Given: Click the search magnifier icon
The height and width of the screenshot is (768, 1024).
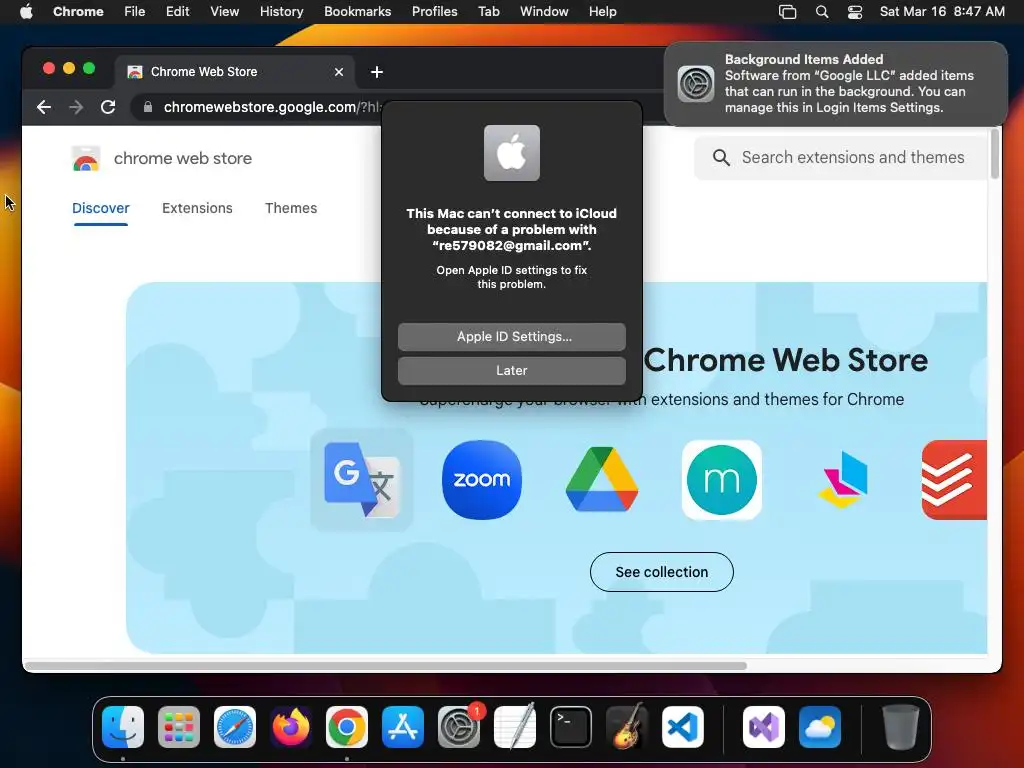Looking at the screenshot, I should pyautogui.click(x=721, y=157).
